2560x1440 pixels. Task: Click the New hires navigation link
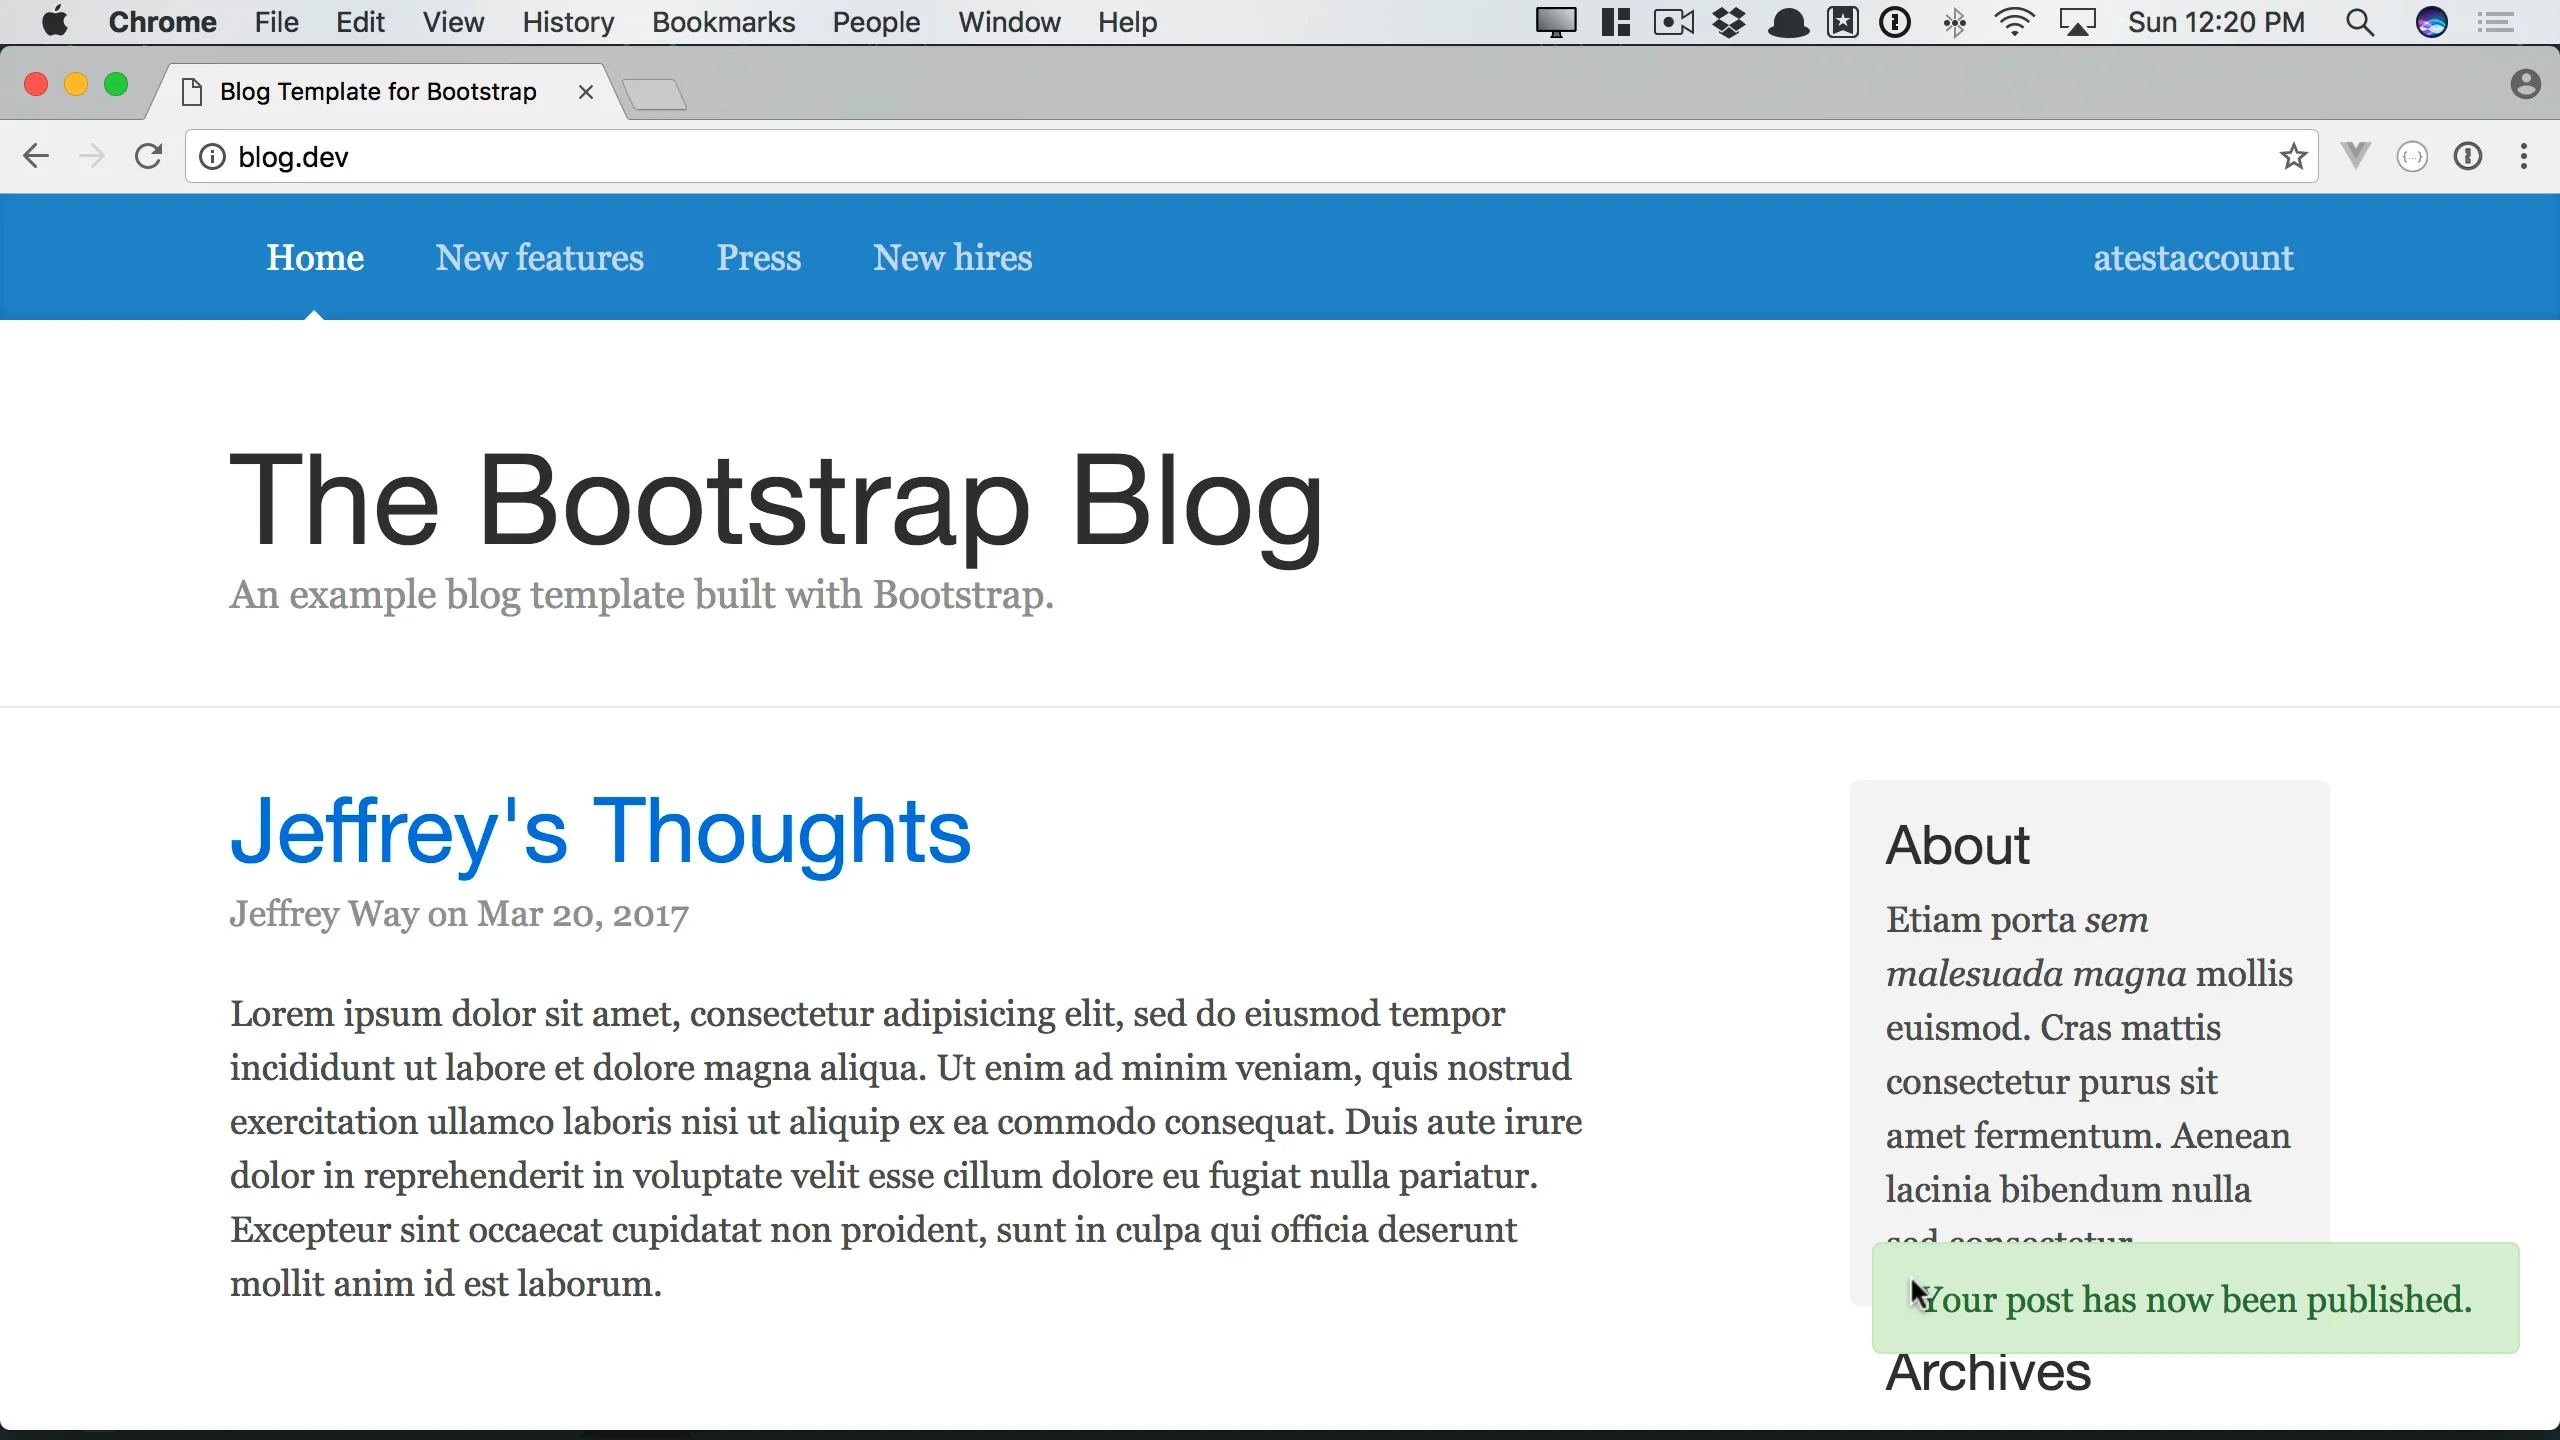pyautogui.click(x=952, y=258)
